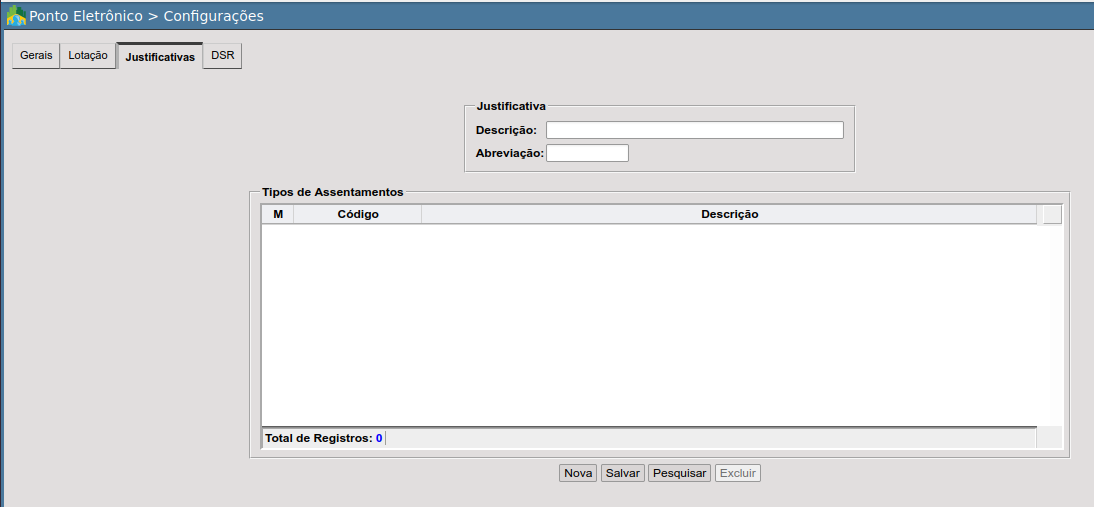Click the Total de Registros status bar
This screenshot has height=507, width=1094.
[649, 438]
